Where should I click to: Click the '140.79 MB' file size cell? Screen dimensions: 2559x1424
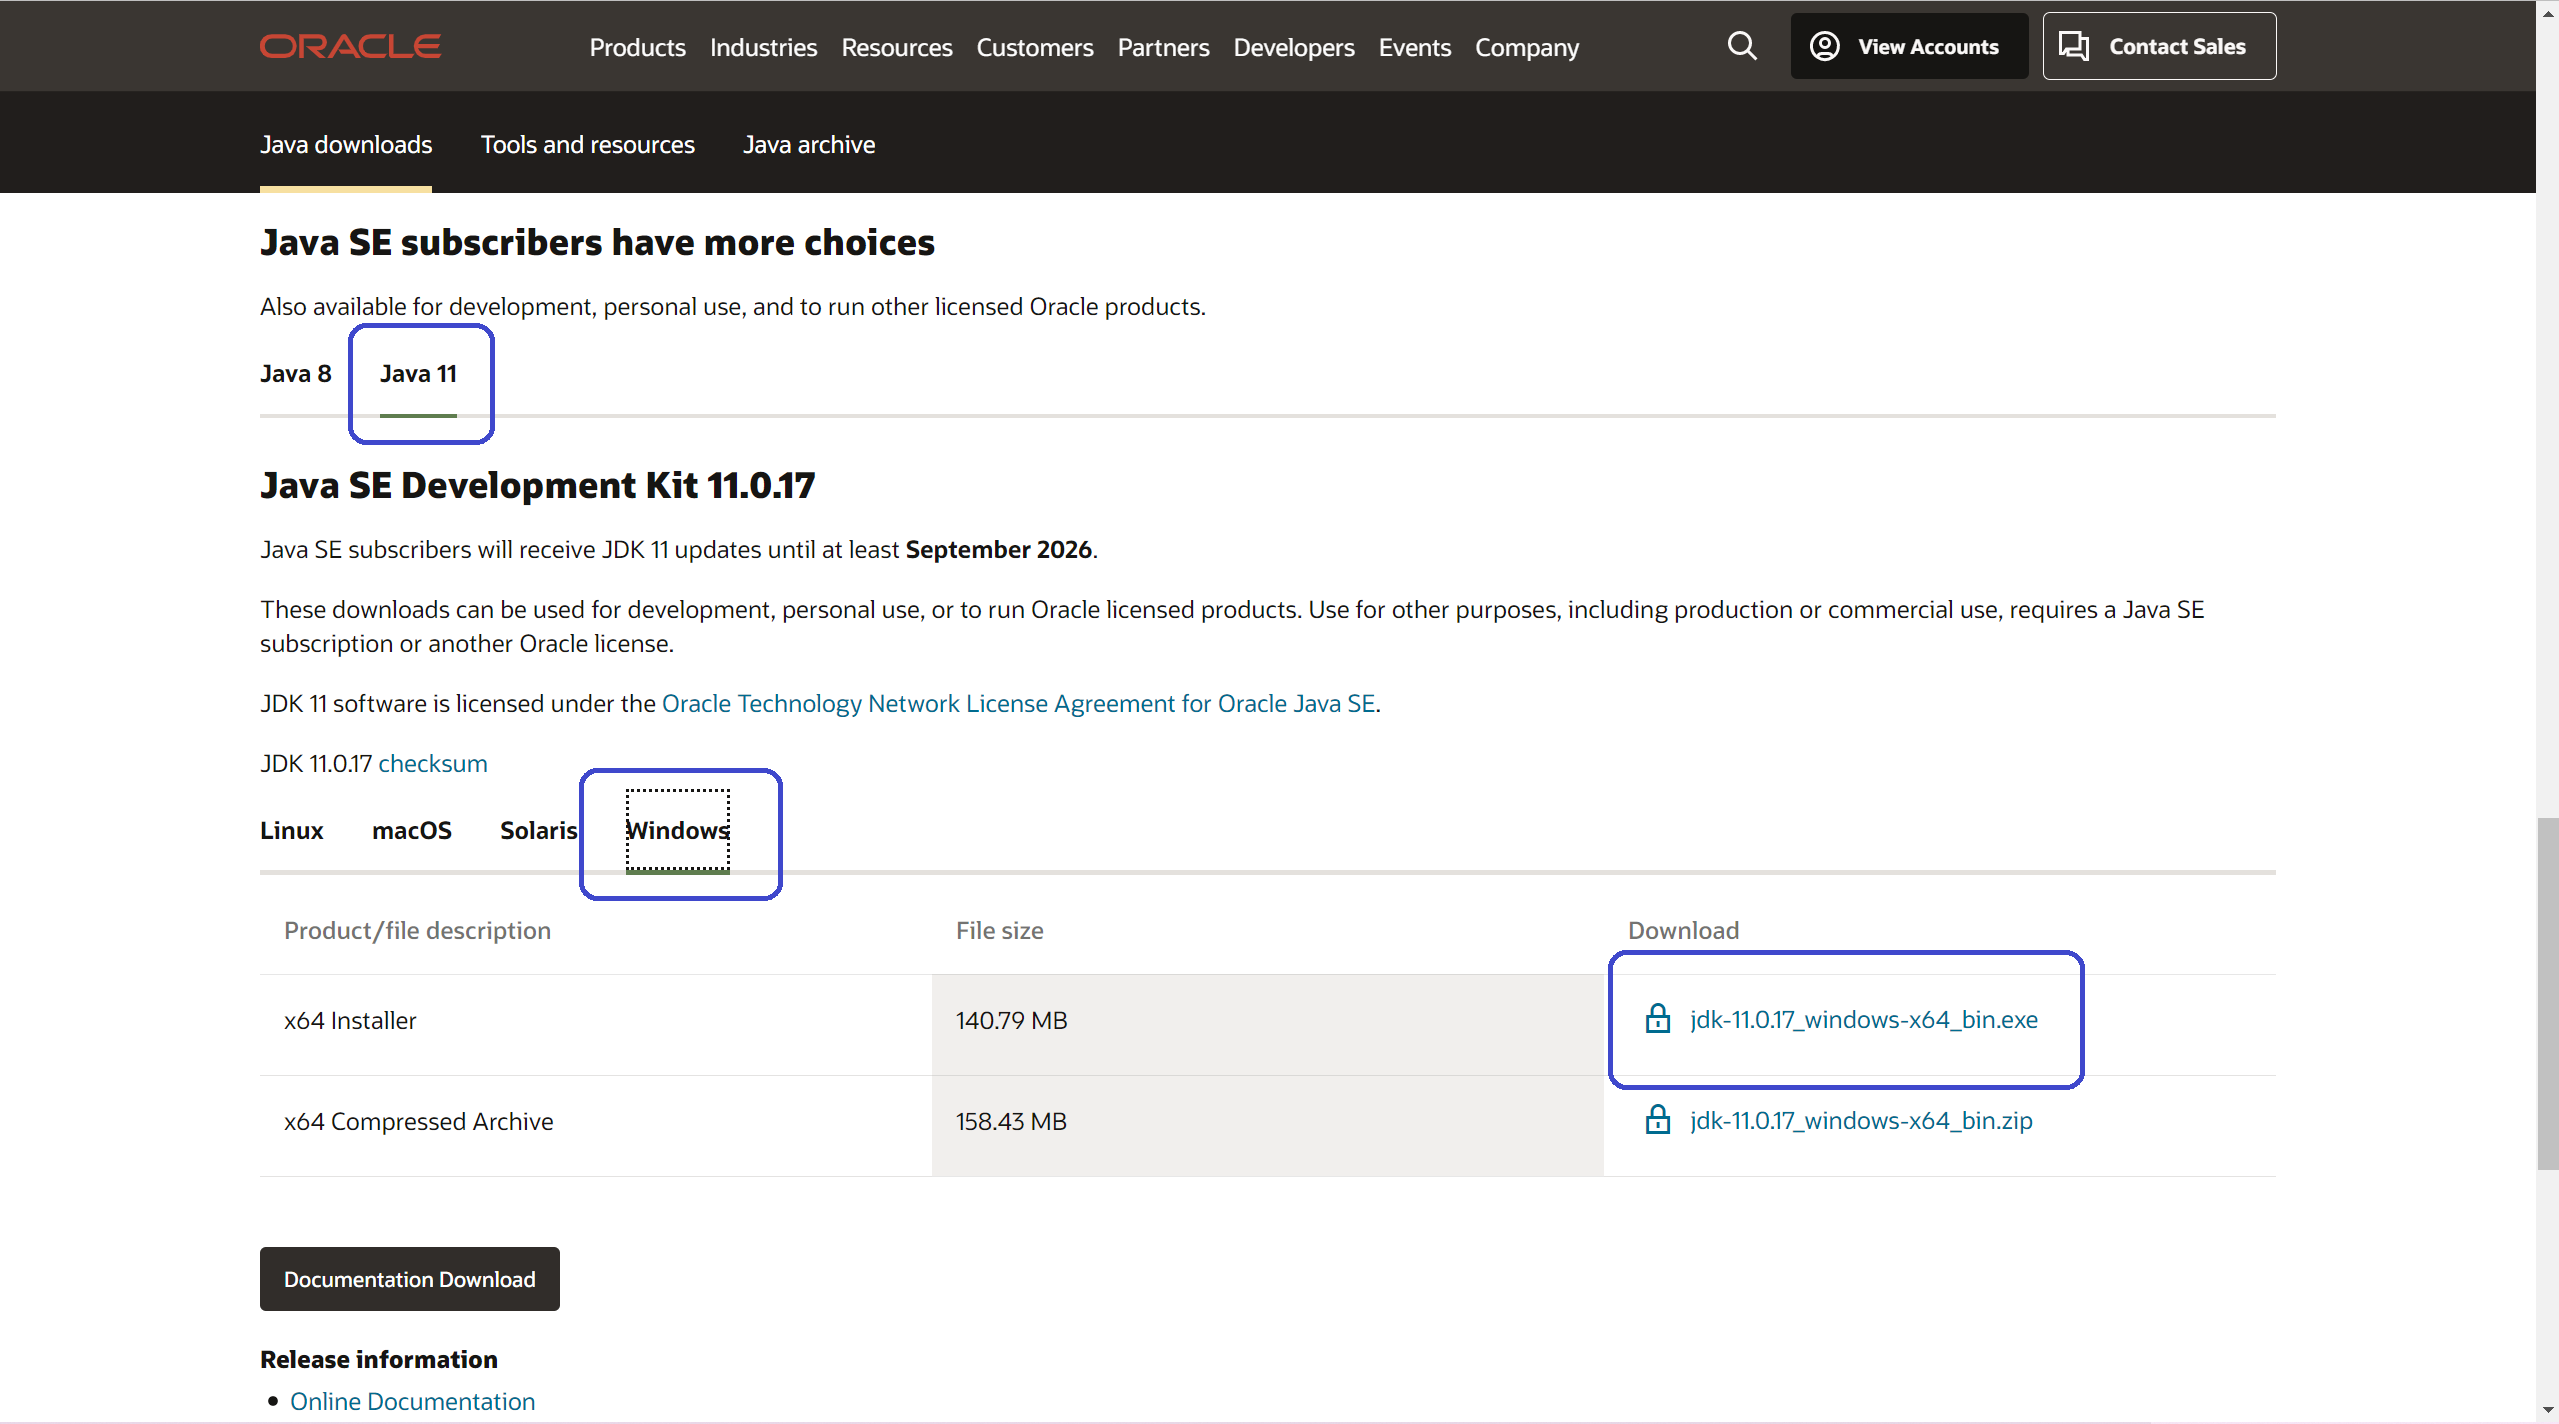(x=1267, y=1025)
